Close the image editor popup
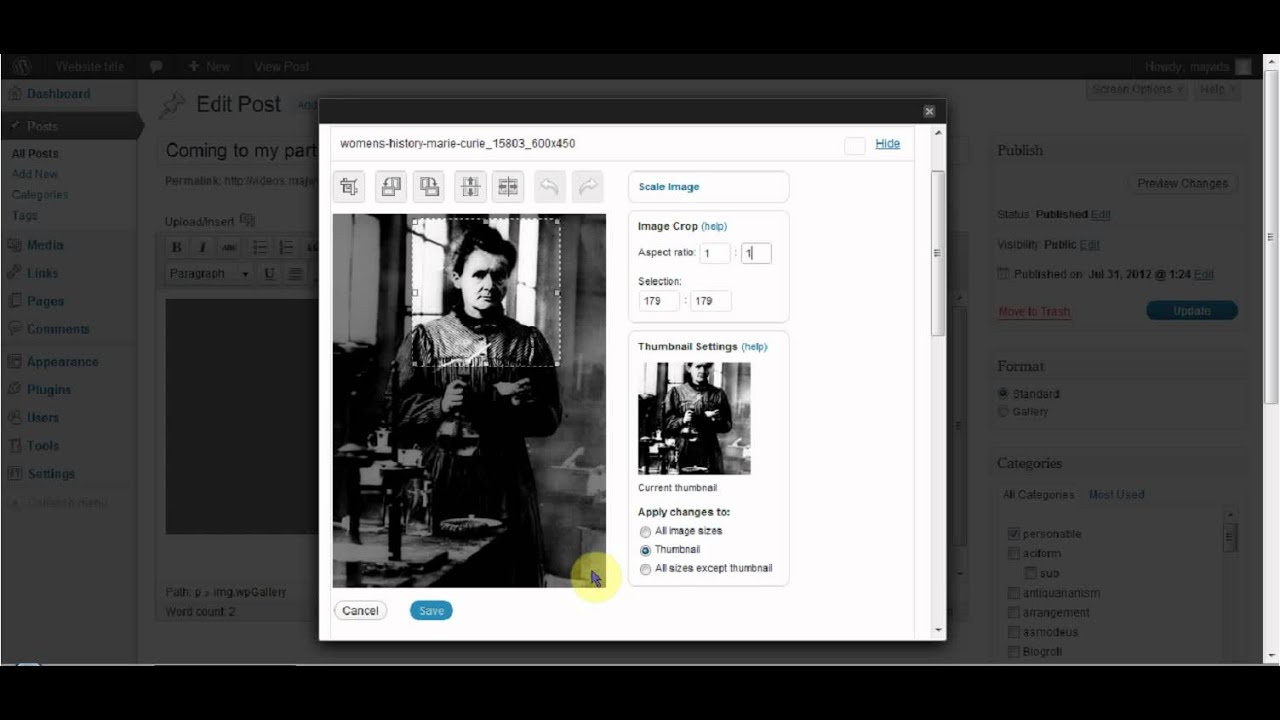The width and height of the screenshot is (1280, 720). [929, 111]
